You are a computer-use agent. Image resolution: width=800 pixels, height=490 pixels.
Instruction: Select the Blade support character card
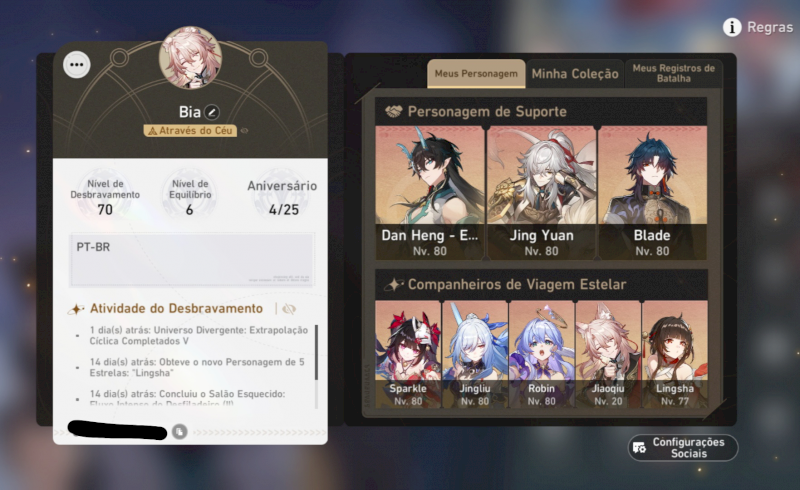pos(653,193)
